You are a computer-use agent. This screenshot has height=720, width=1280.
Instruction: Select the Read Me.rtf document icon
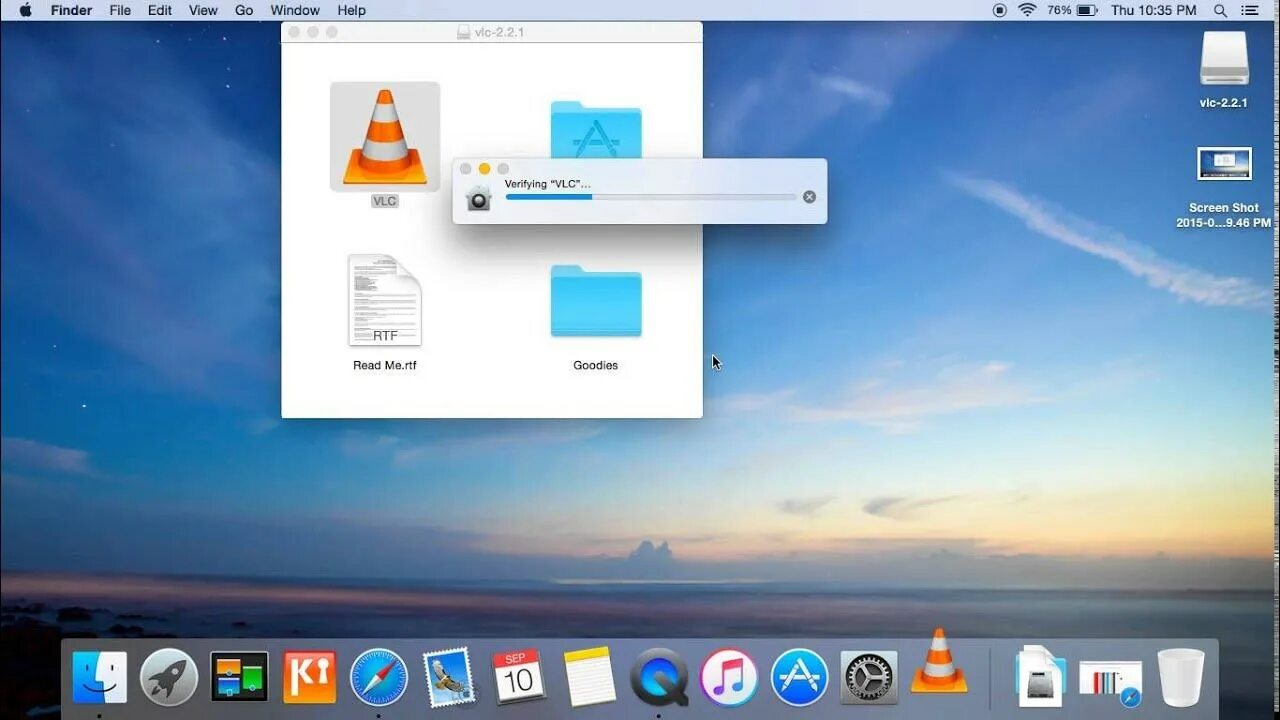385,300
